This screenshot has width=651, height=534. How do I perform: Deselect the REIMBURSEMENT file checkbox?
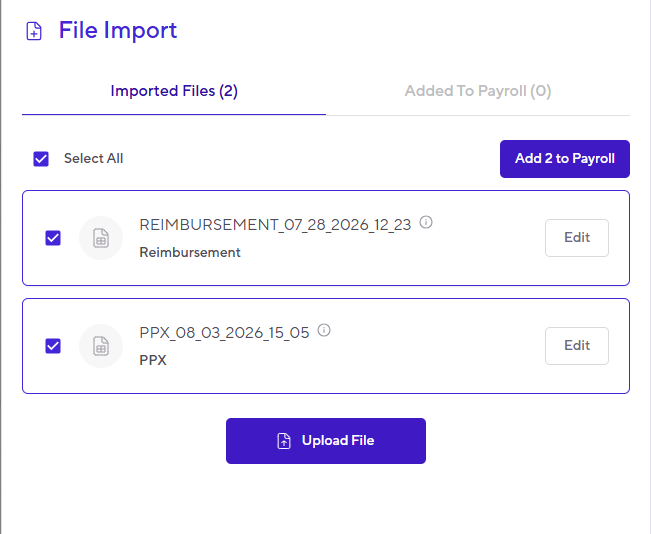coord(53,238)
